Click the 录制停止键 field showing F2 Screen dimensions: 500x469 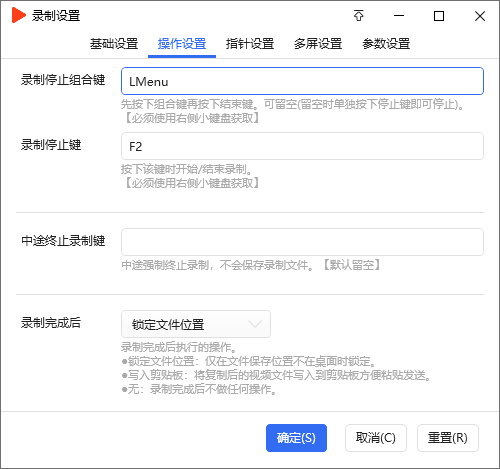pyautogui.click(x=302, y=146)
